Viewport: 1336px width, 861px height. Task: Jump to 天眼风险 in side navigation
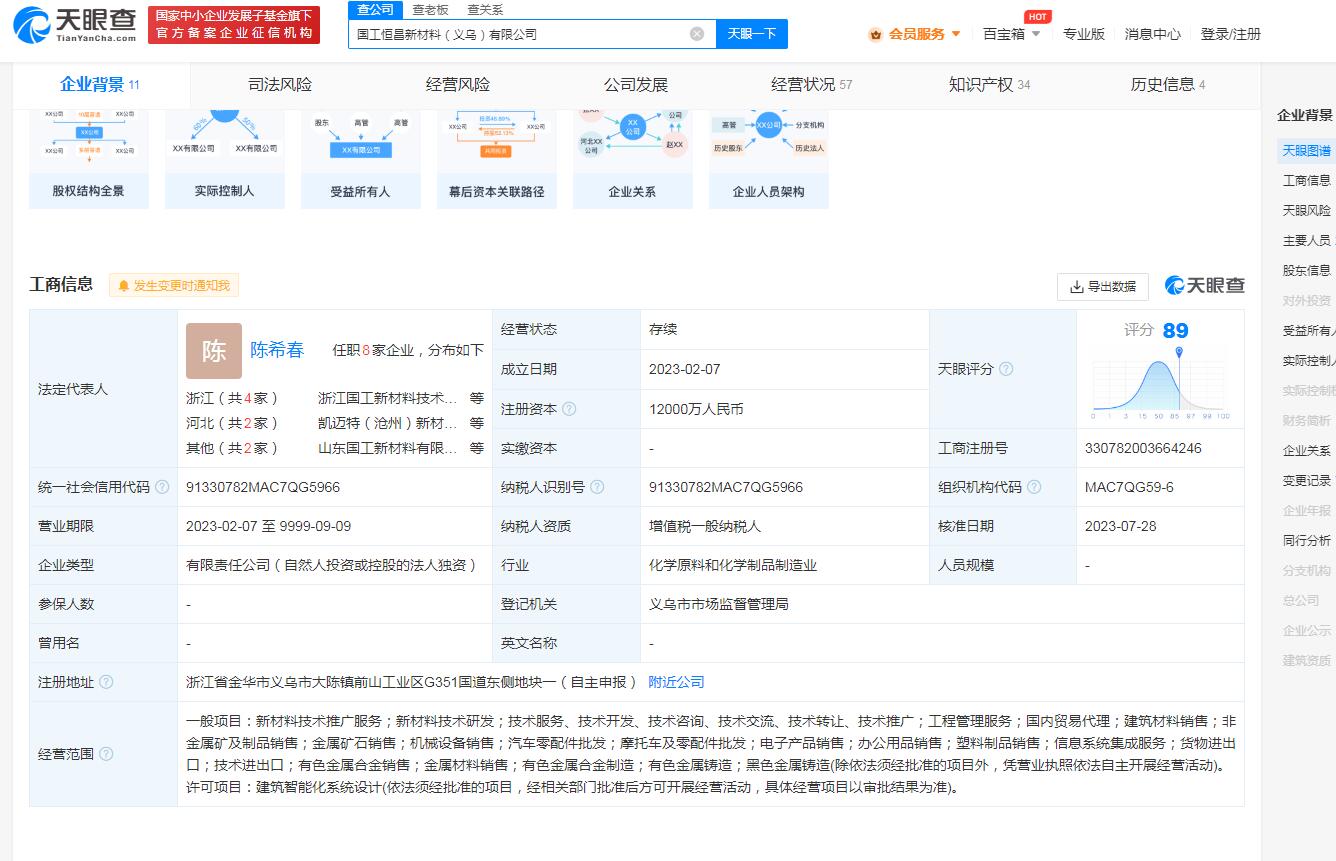[x=1306, y=210]
